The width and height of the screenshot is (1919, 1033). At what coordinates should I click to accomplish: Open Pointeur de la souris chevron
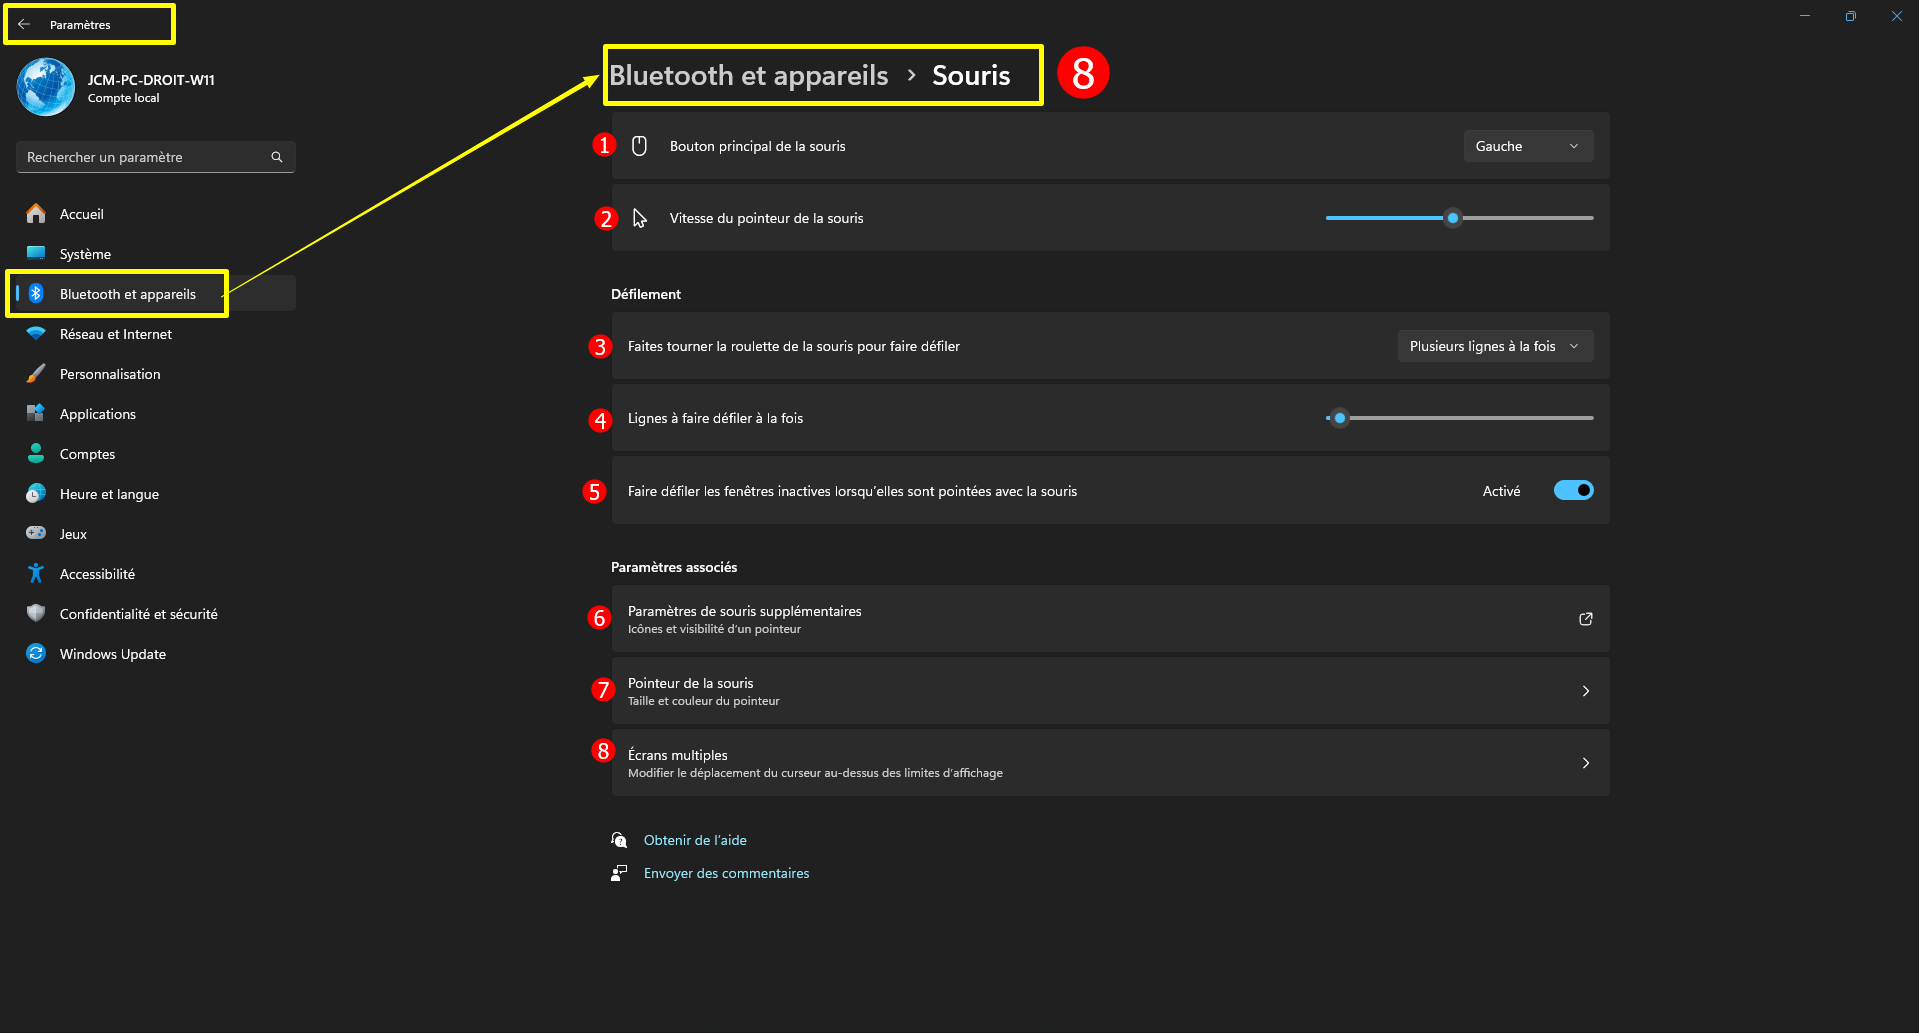(x=1585, y=691)
